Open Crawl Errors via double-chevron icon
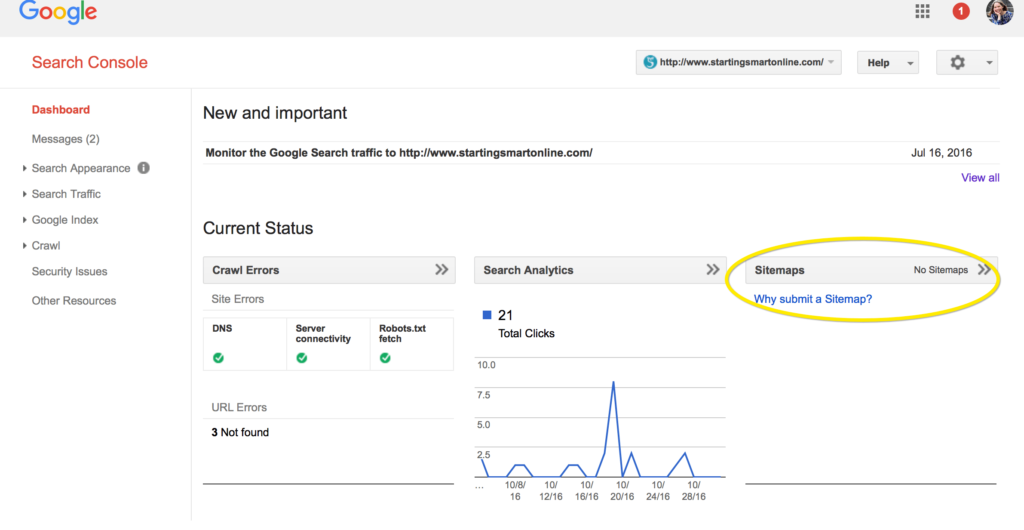The image size is (1024, 530). click(x=441, y=270)
